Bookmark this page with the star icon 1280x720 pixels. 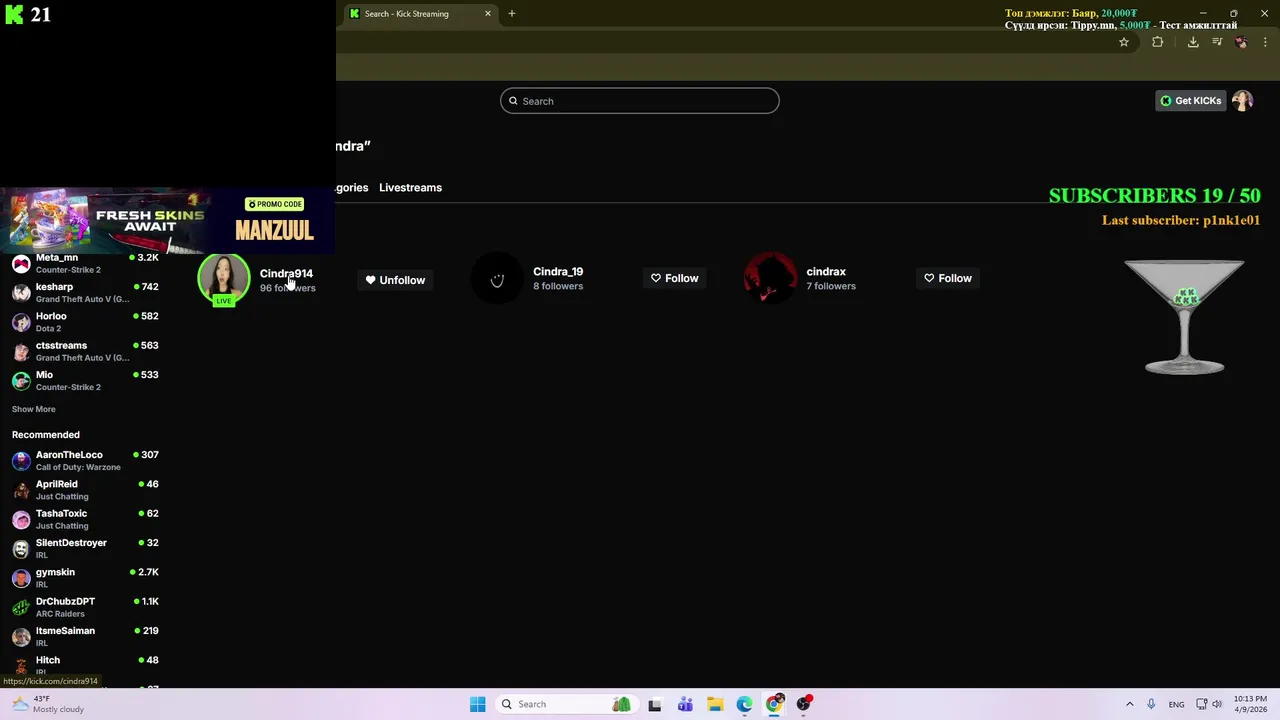[x=1124, y=42]
